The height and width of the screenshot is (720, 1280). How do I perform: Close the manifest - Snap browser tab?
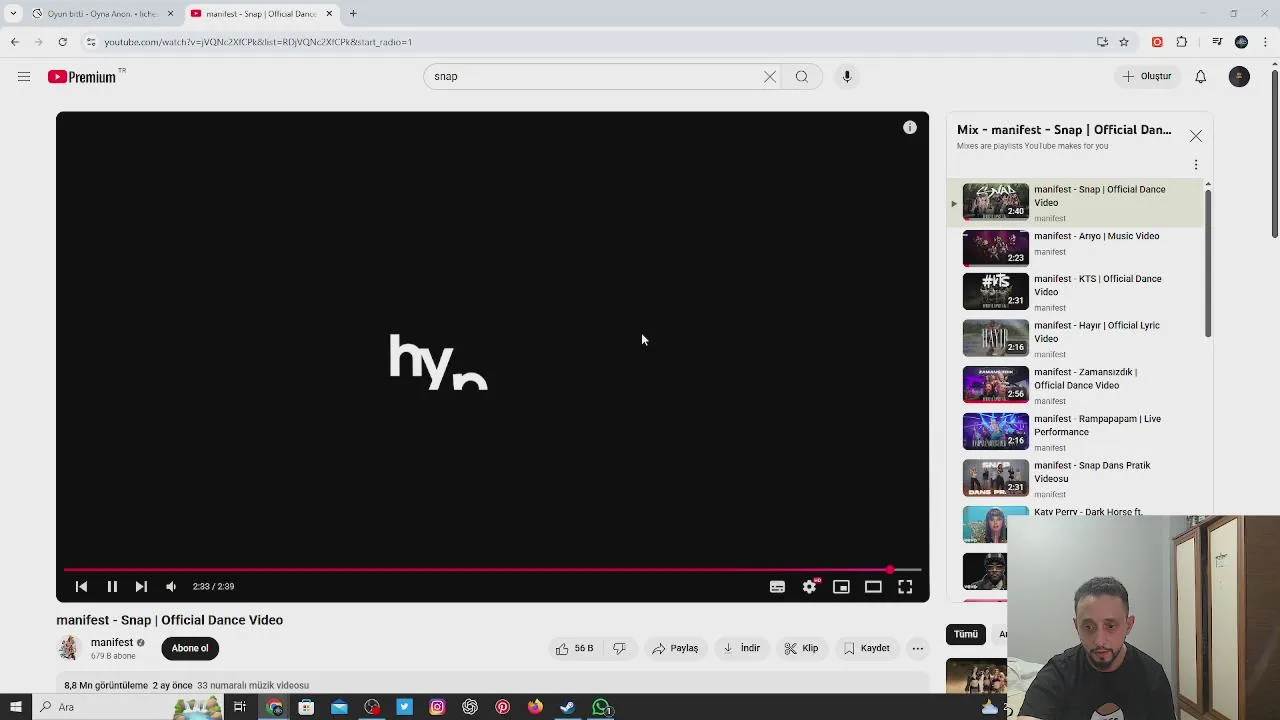point(329,14)
